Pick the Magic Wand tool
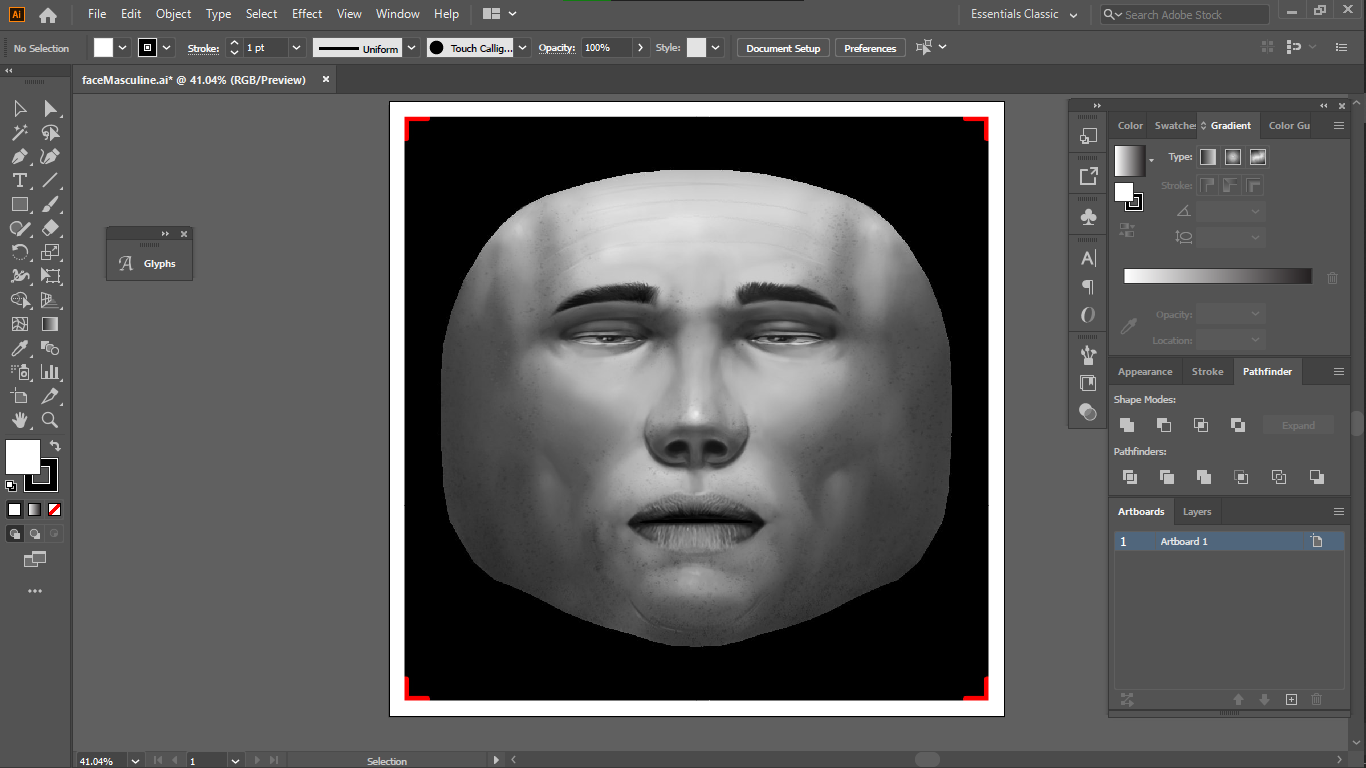 pyautogui.click(x=20, y=132)
